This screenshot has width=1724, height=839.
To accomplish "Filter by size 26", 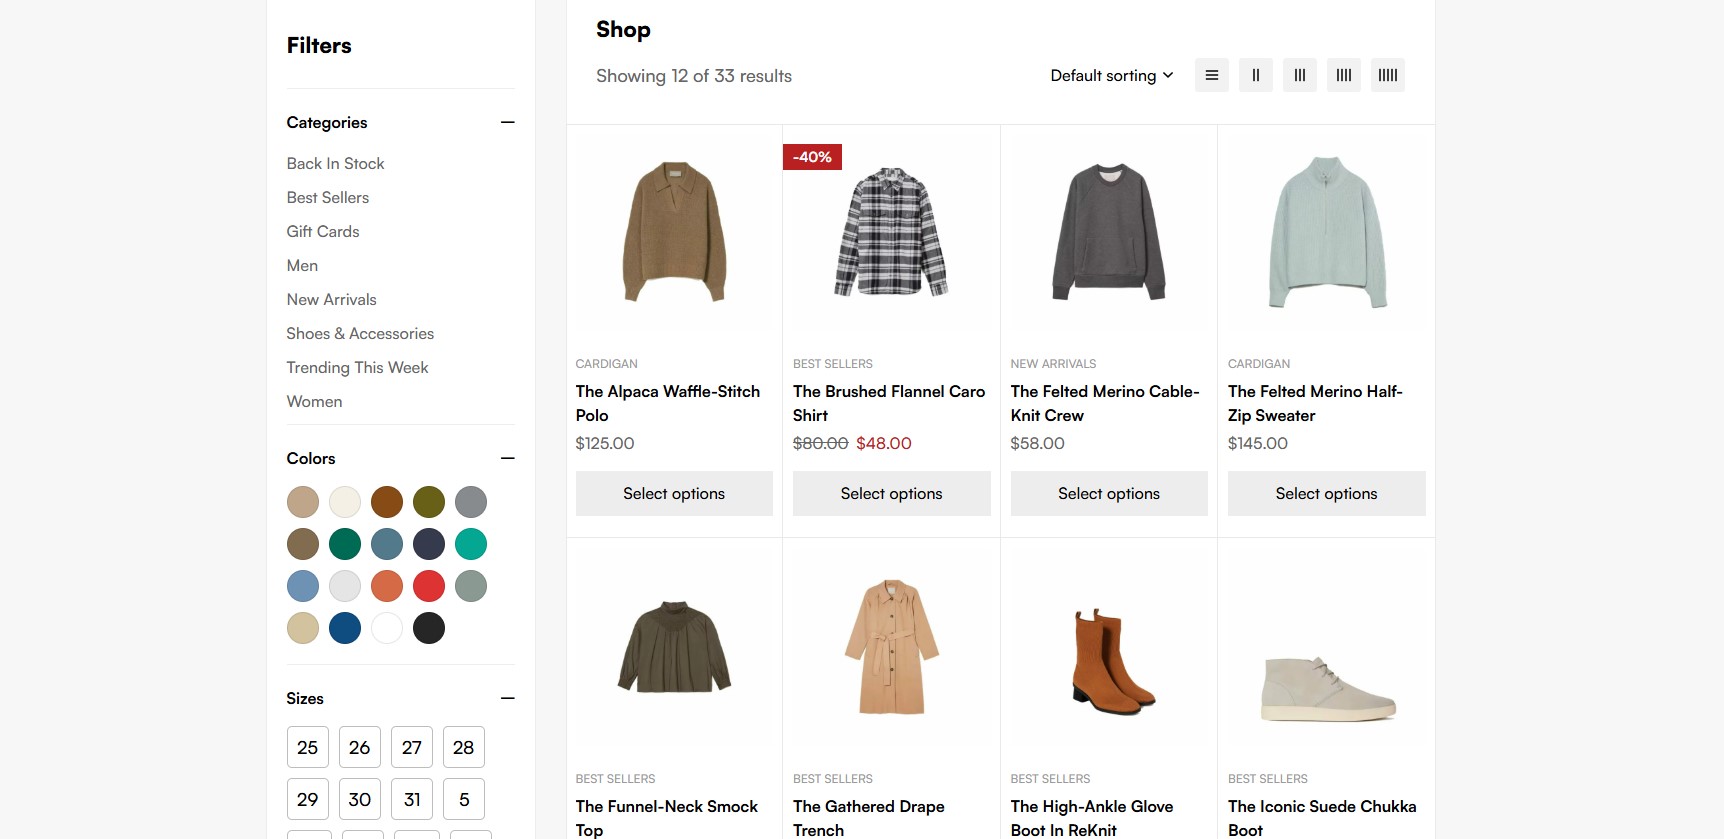I will tap(360, 747).
